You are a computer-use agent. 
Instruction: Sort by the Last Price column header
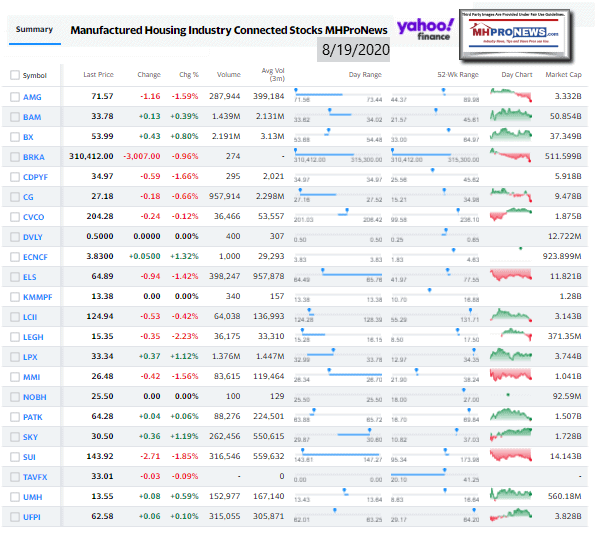[99, 75]
